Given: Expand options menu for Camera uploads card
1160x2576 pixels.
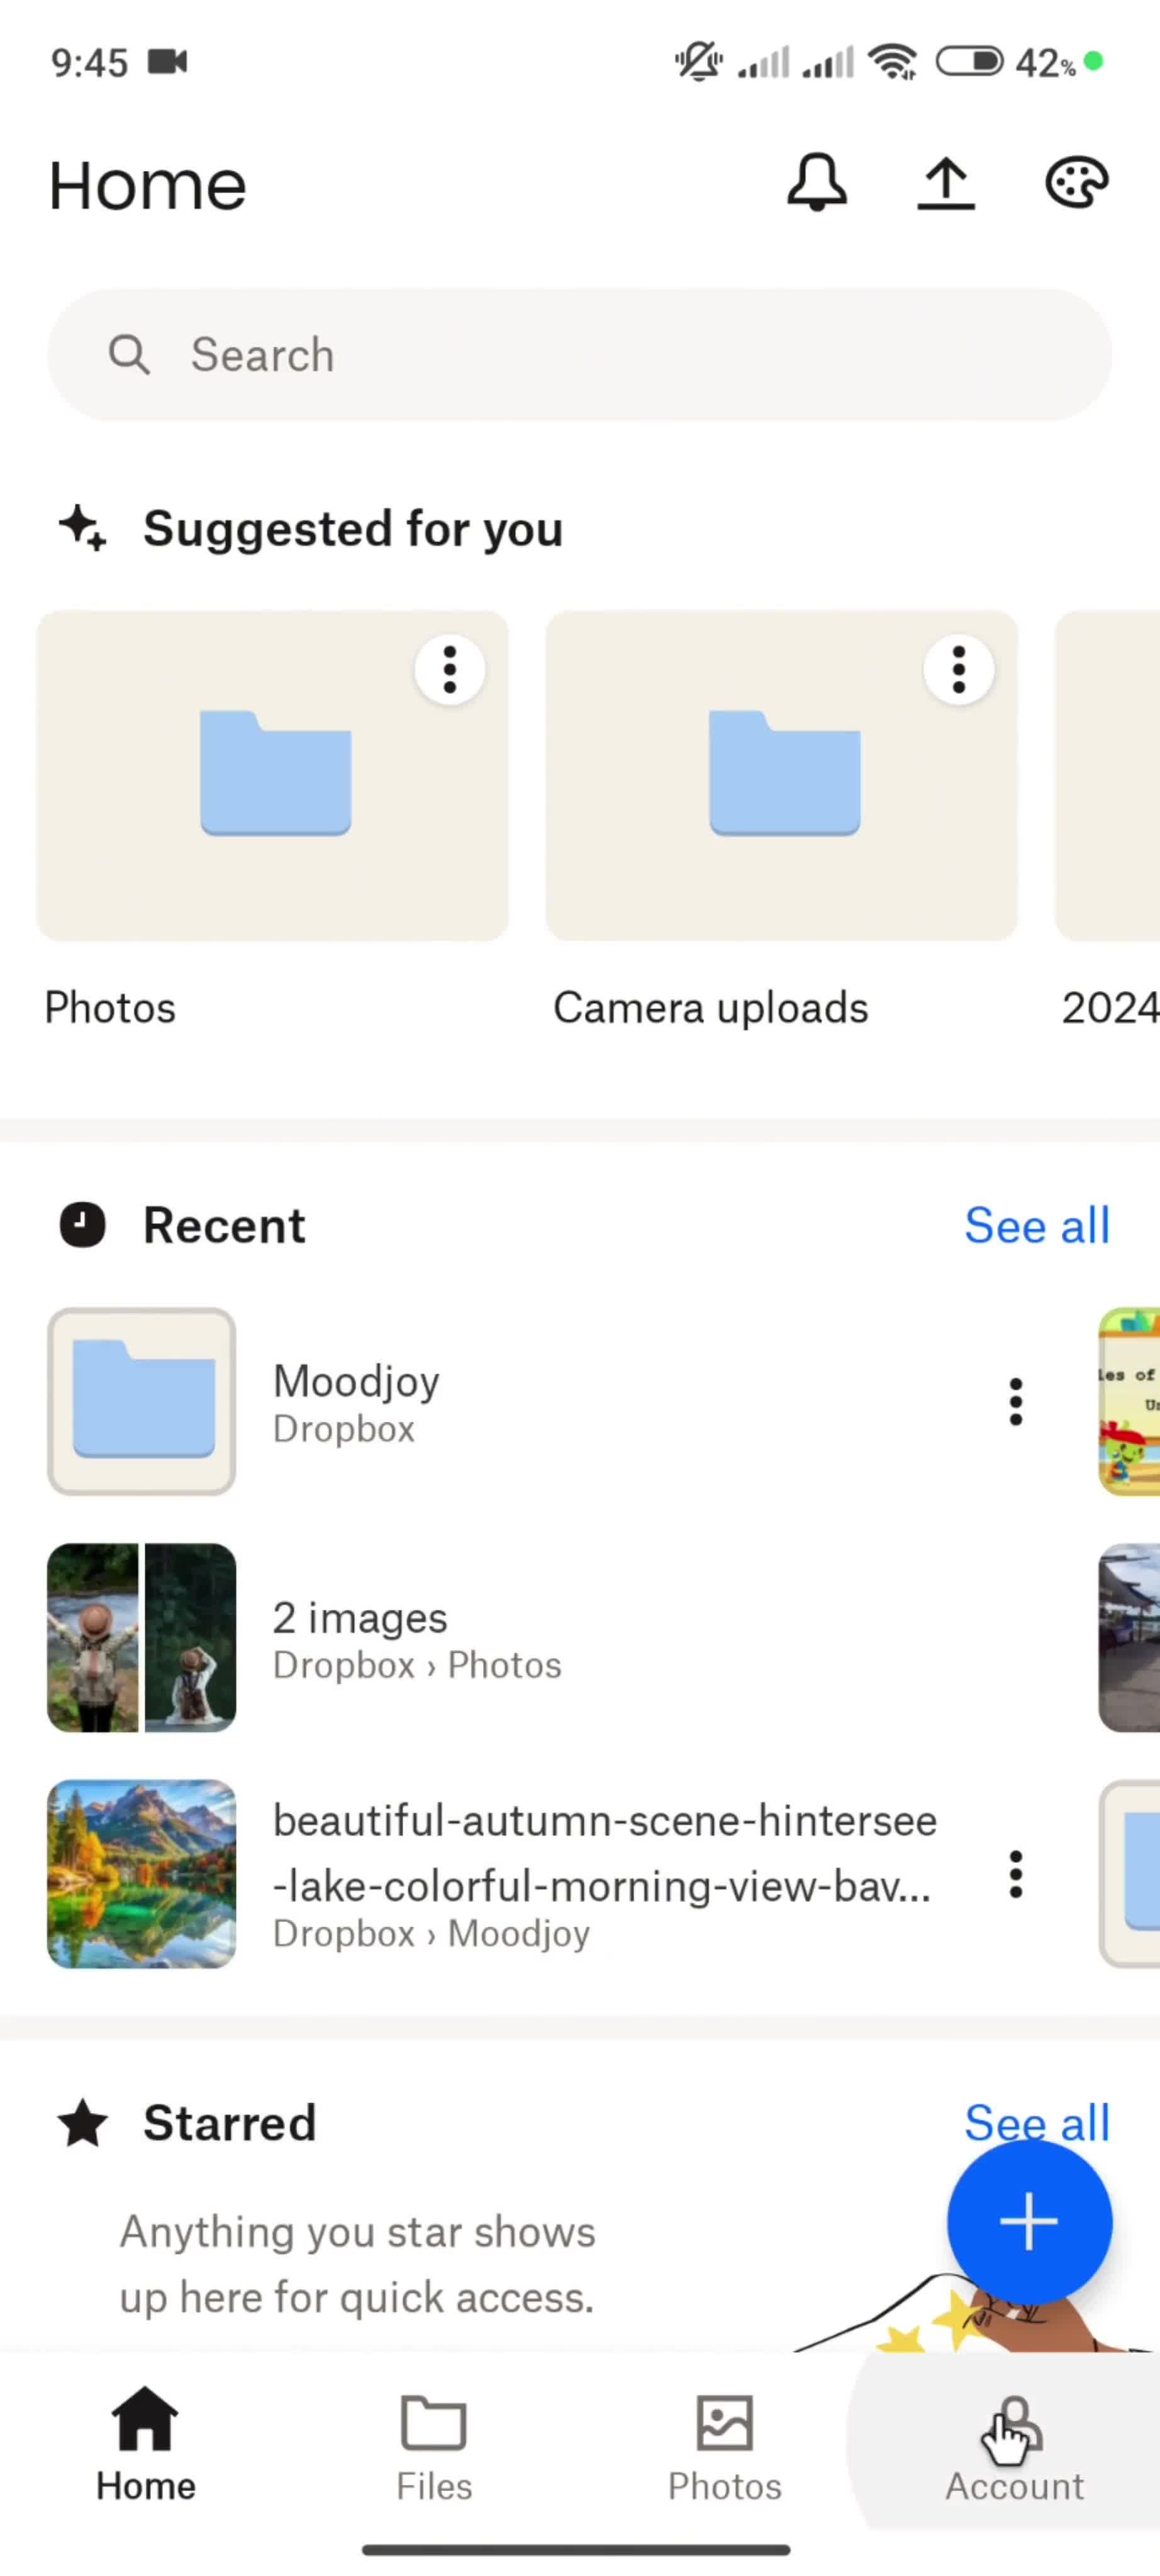Looking at the screenshot, I should 958,669.
